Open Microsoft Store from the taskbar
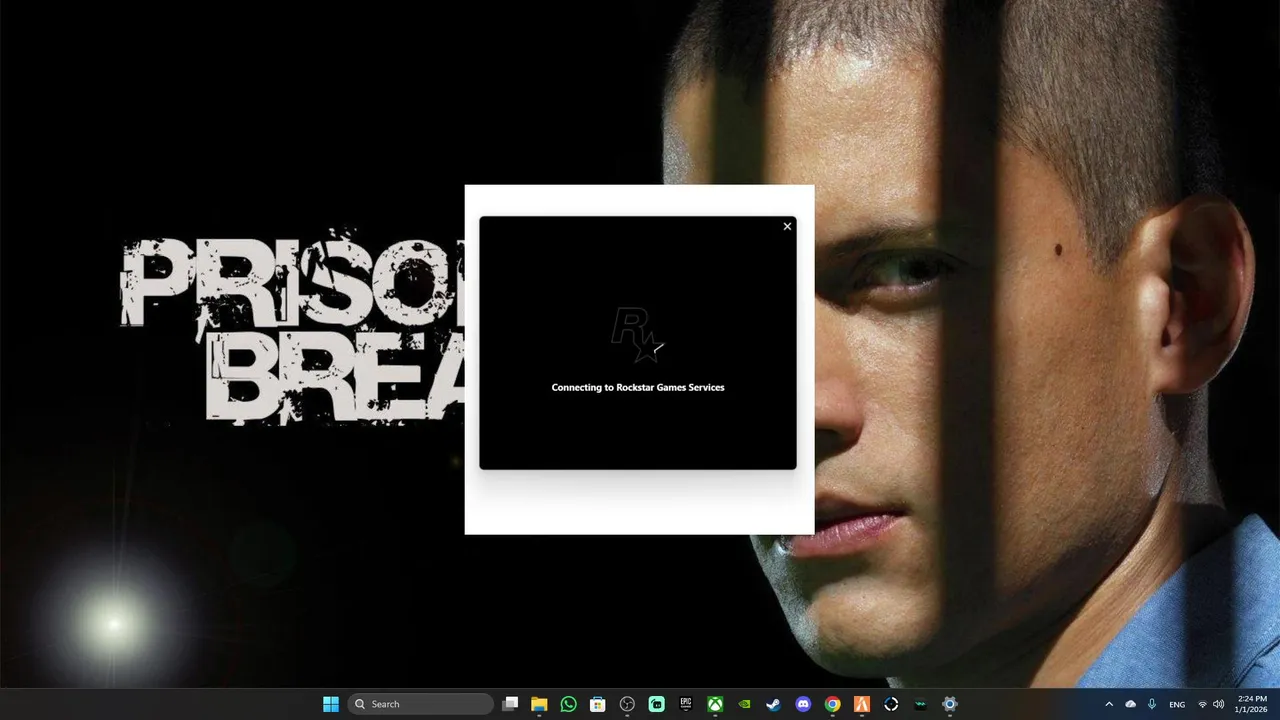The height and width of the screenshot is (720, 1280). 598,704
